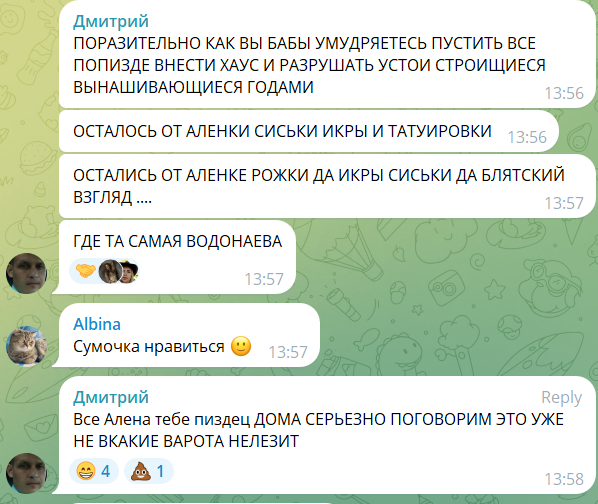Open Дмитрий's avatar beside last message
The height and width of the screenshot is (504, 598).
[26, 473]
